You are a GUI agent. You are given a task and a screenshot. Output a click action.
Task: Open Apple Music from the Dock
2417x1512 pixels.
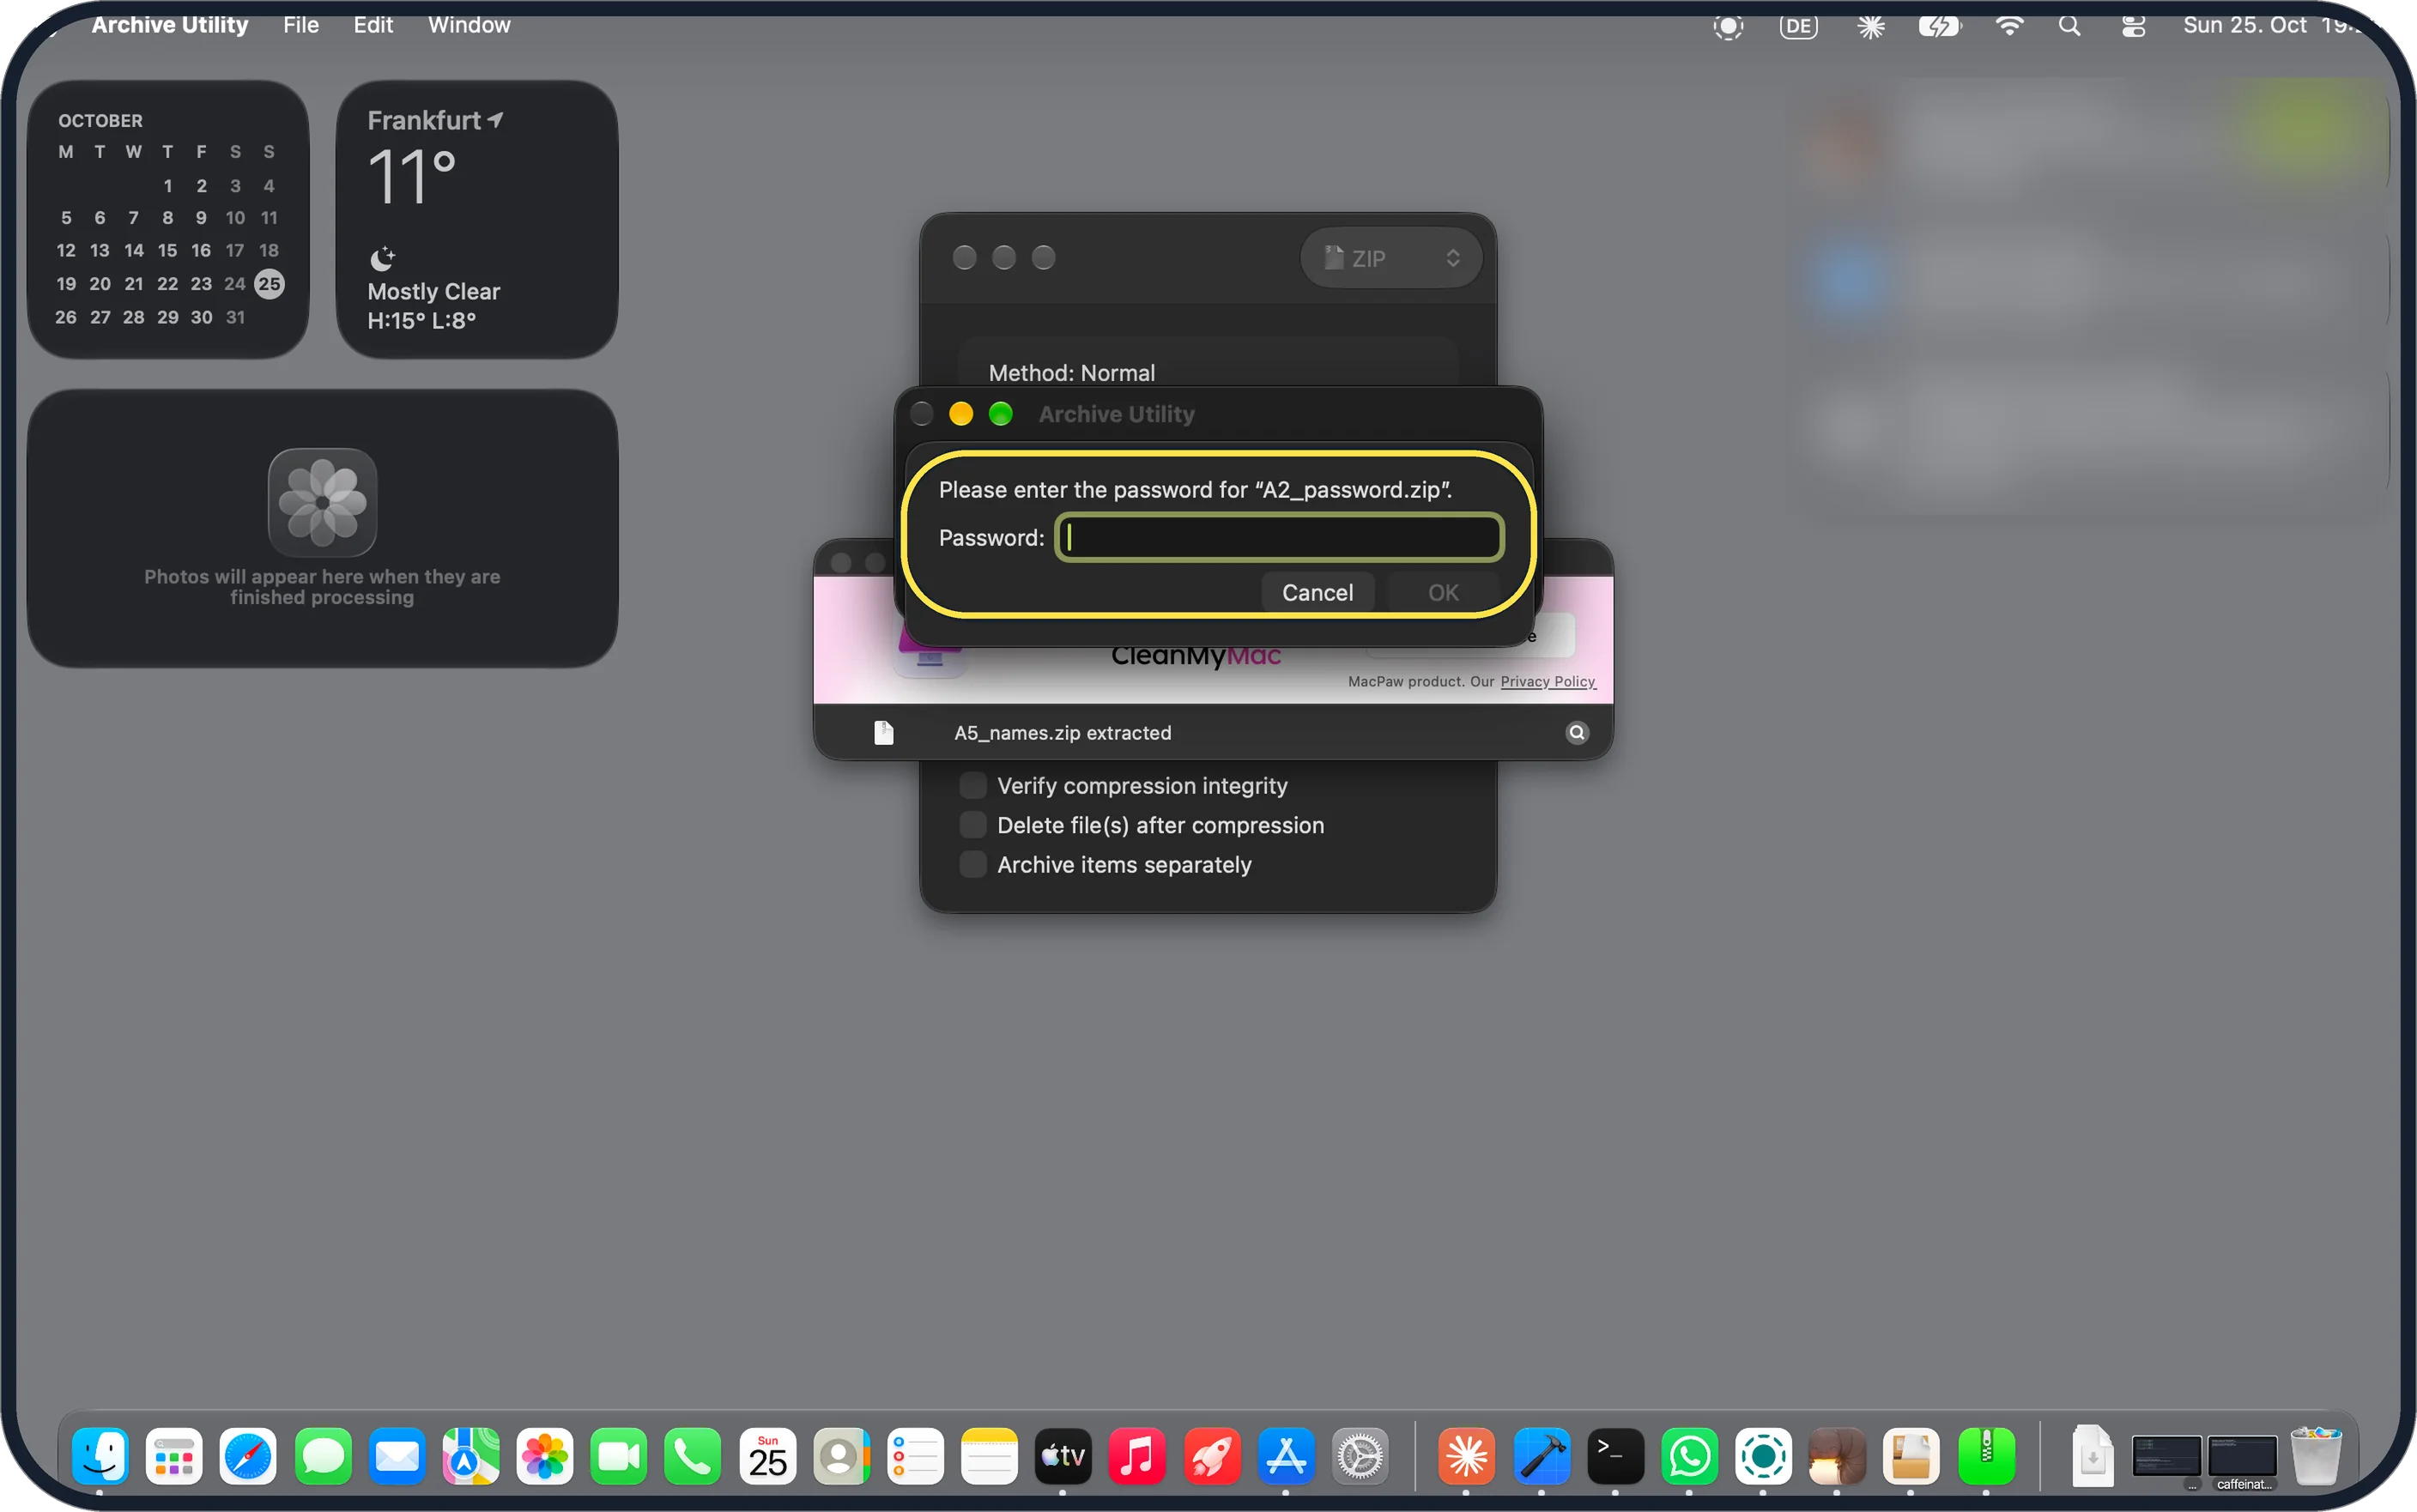coord(1137,1455)
